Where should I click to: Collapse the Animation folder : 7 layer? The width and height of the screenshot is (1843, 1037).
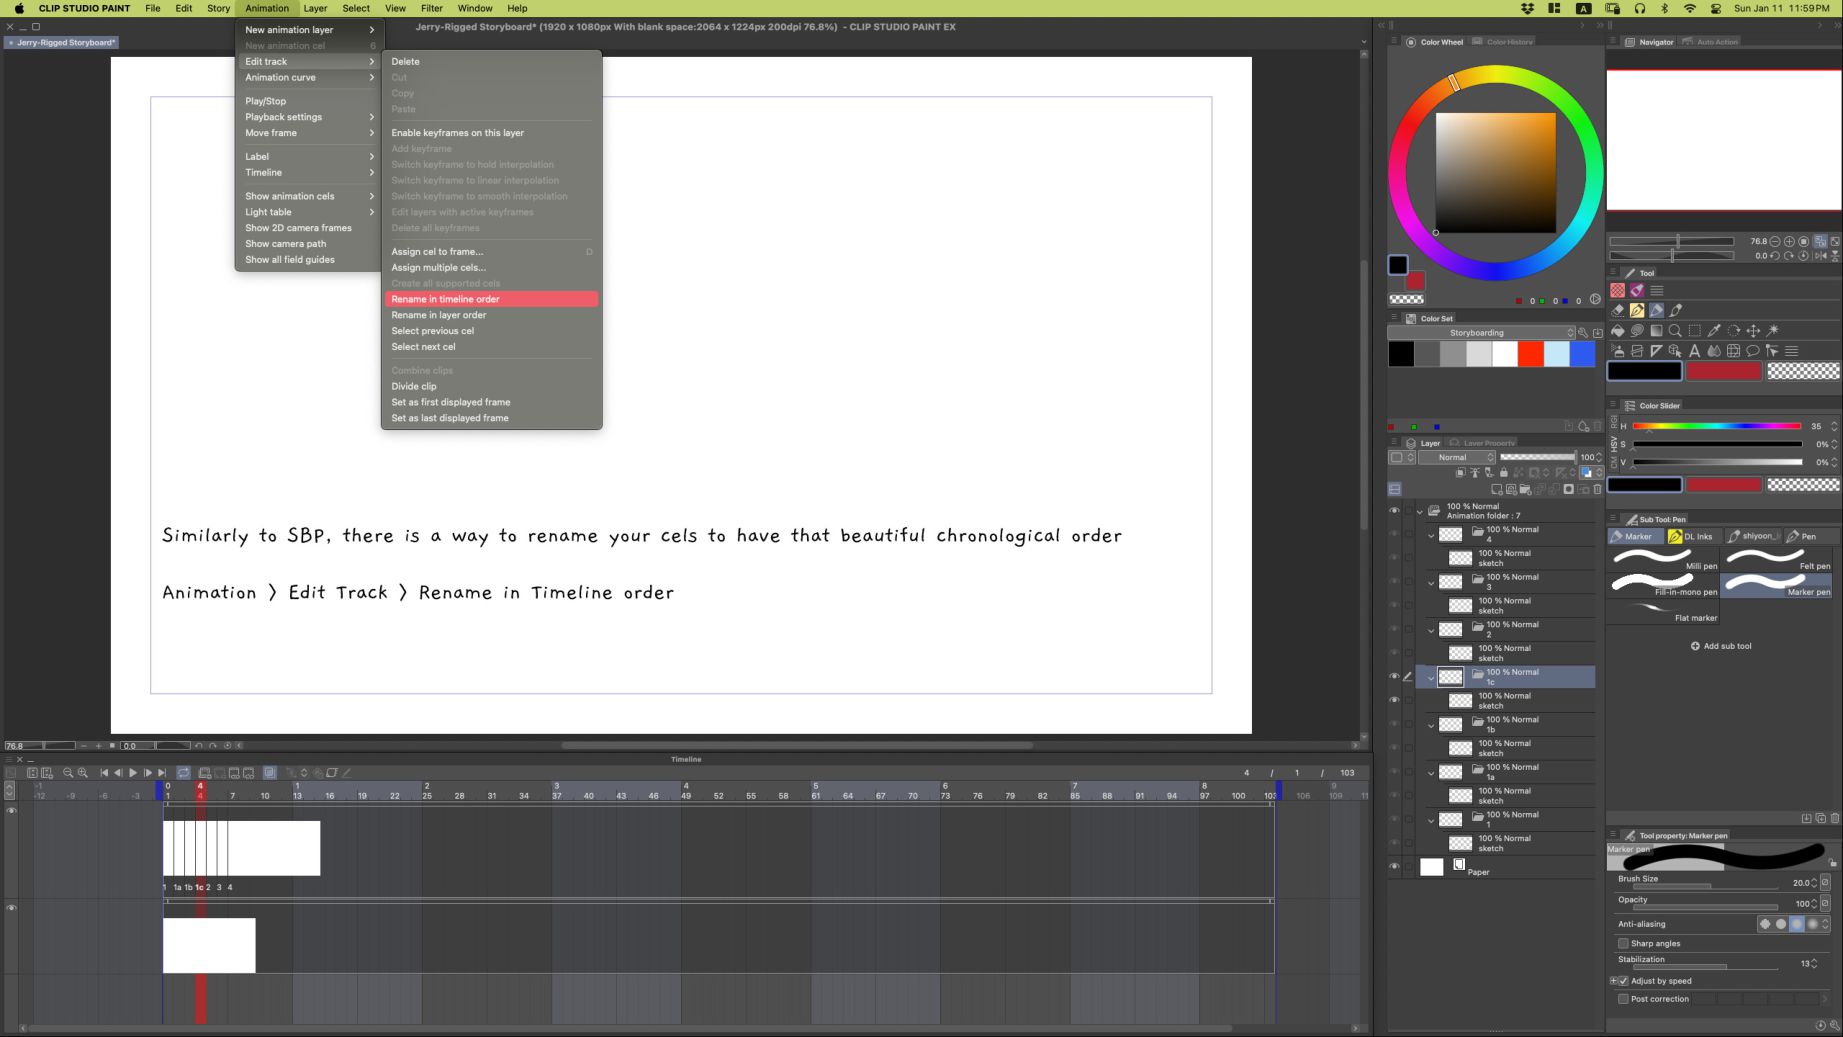click(x=1419, y=511)
